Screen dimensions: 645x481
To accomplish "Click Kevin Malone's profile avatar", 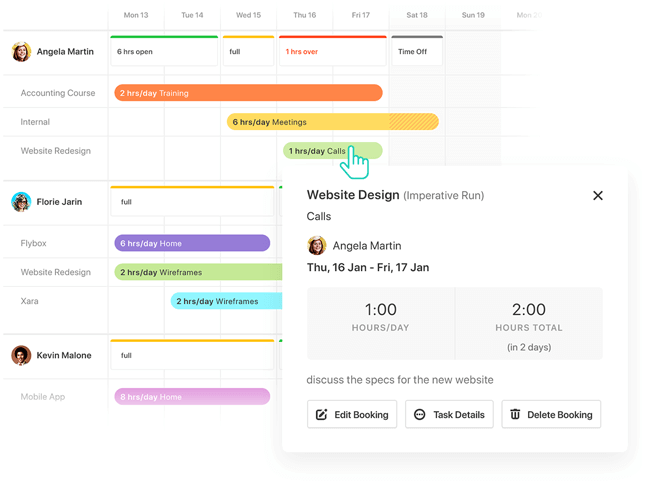I will pyautogui.click(x=21, y=355).
